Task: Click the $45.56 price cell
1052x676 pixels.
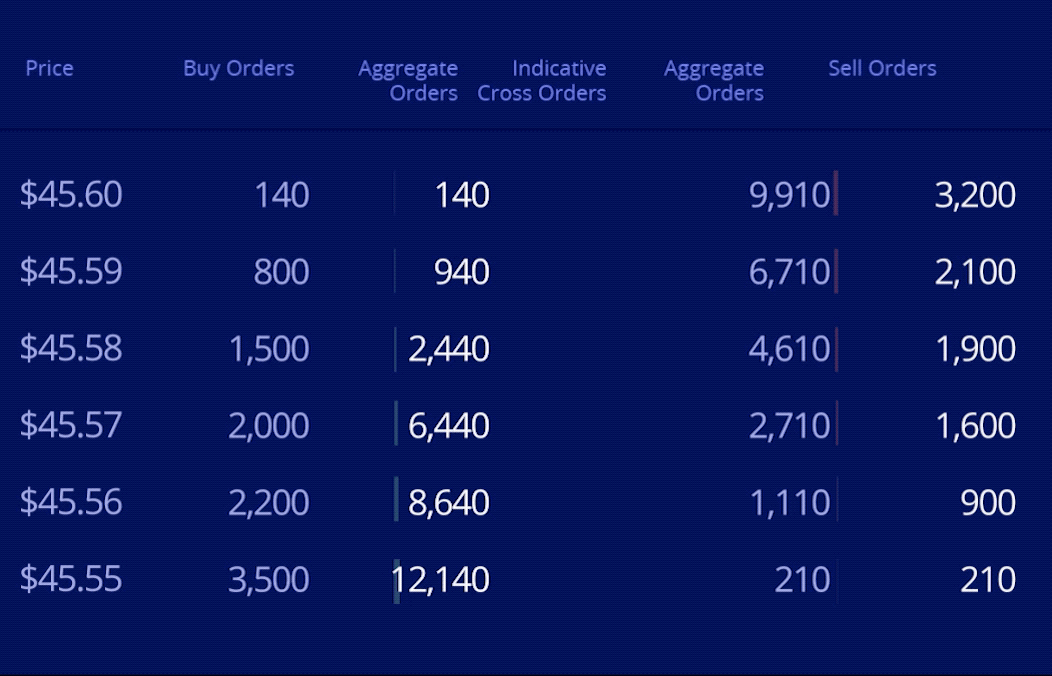Action: [71, 502]
